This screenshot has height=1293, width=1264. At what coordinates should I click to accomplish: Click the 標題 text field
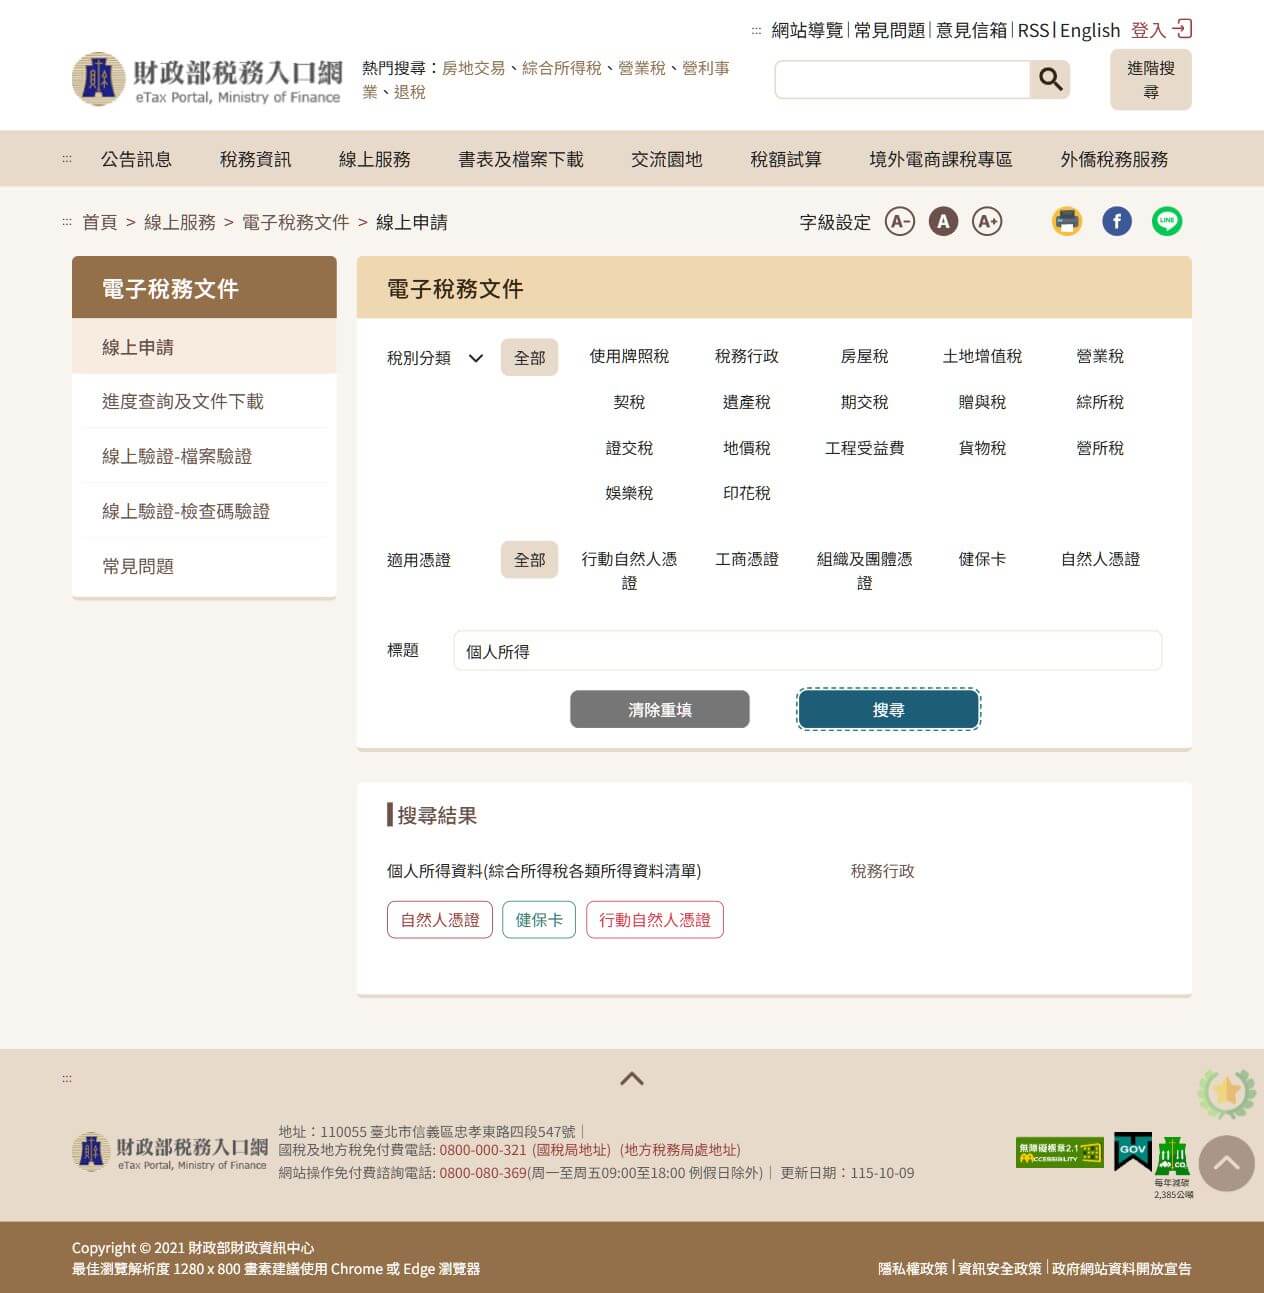(807, 651)
